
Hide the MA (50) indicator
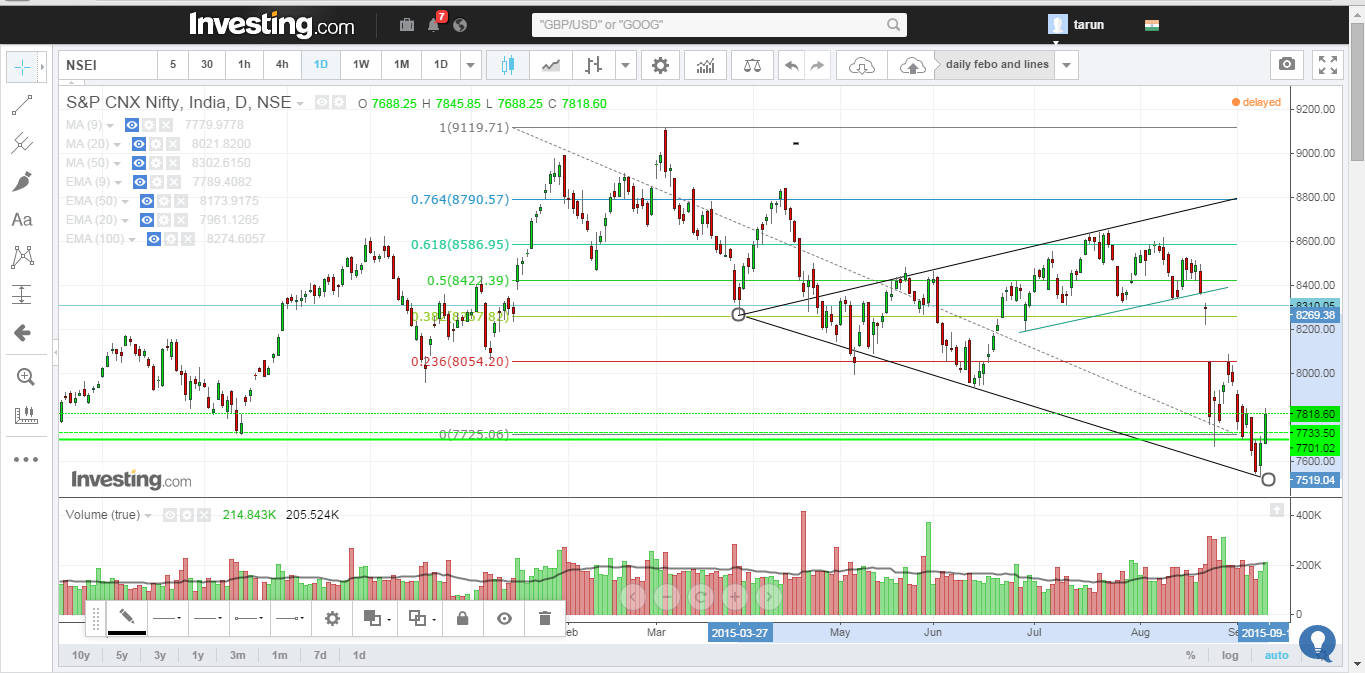pyautogui.click(x=139, y=163)
